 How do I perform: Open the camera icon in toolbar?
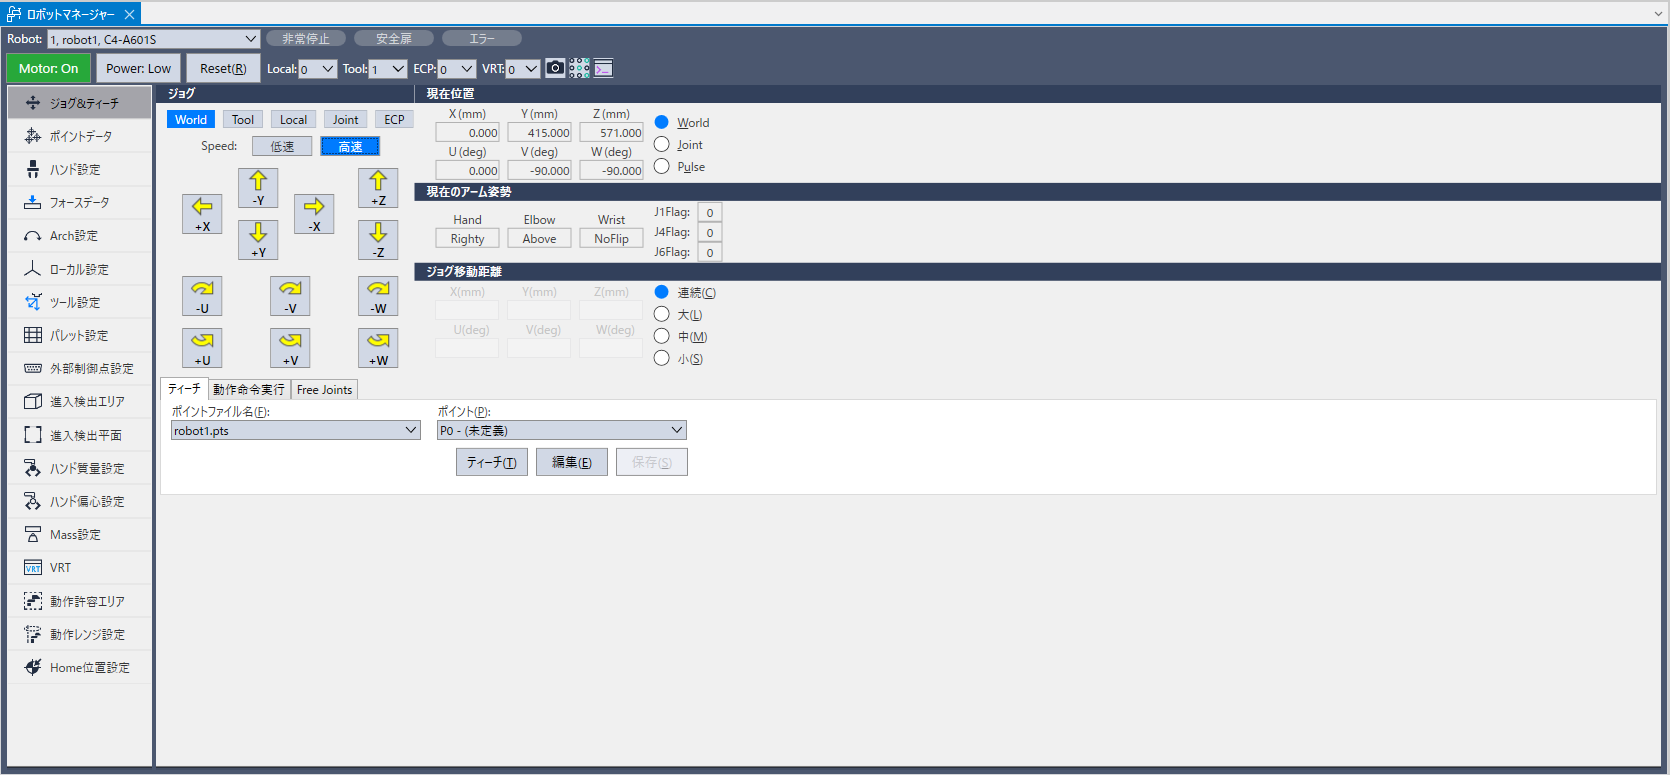(555, 68)
